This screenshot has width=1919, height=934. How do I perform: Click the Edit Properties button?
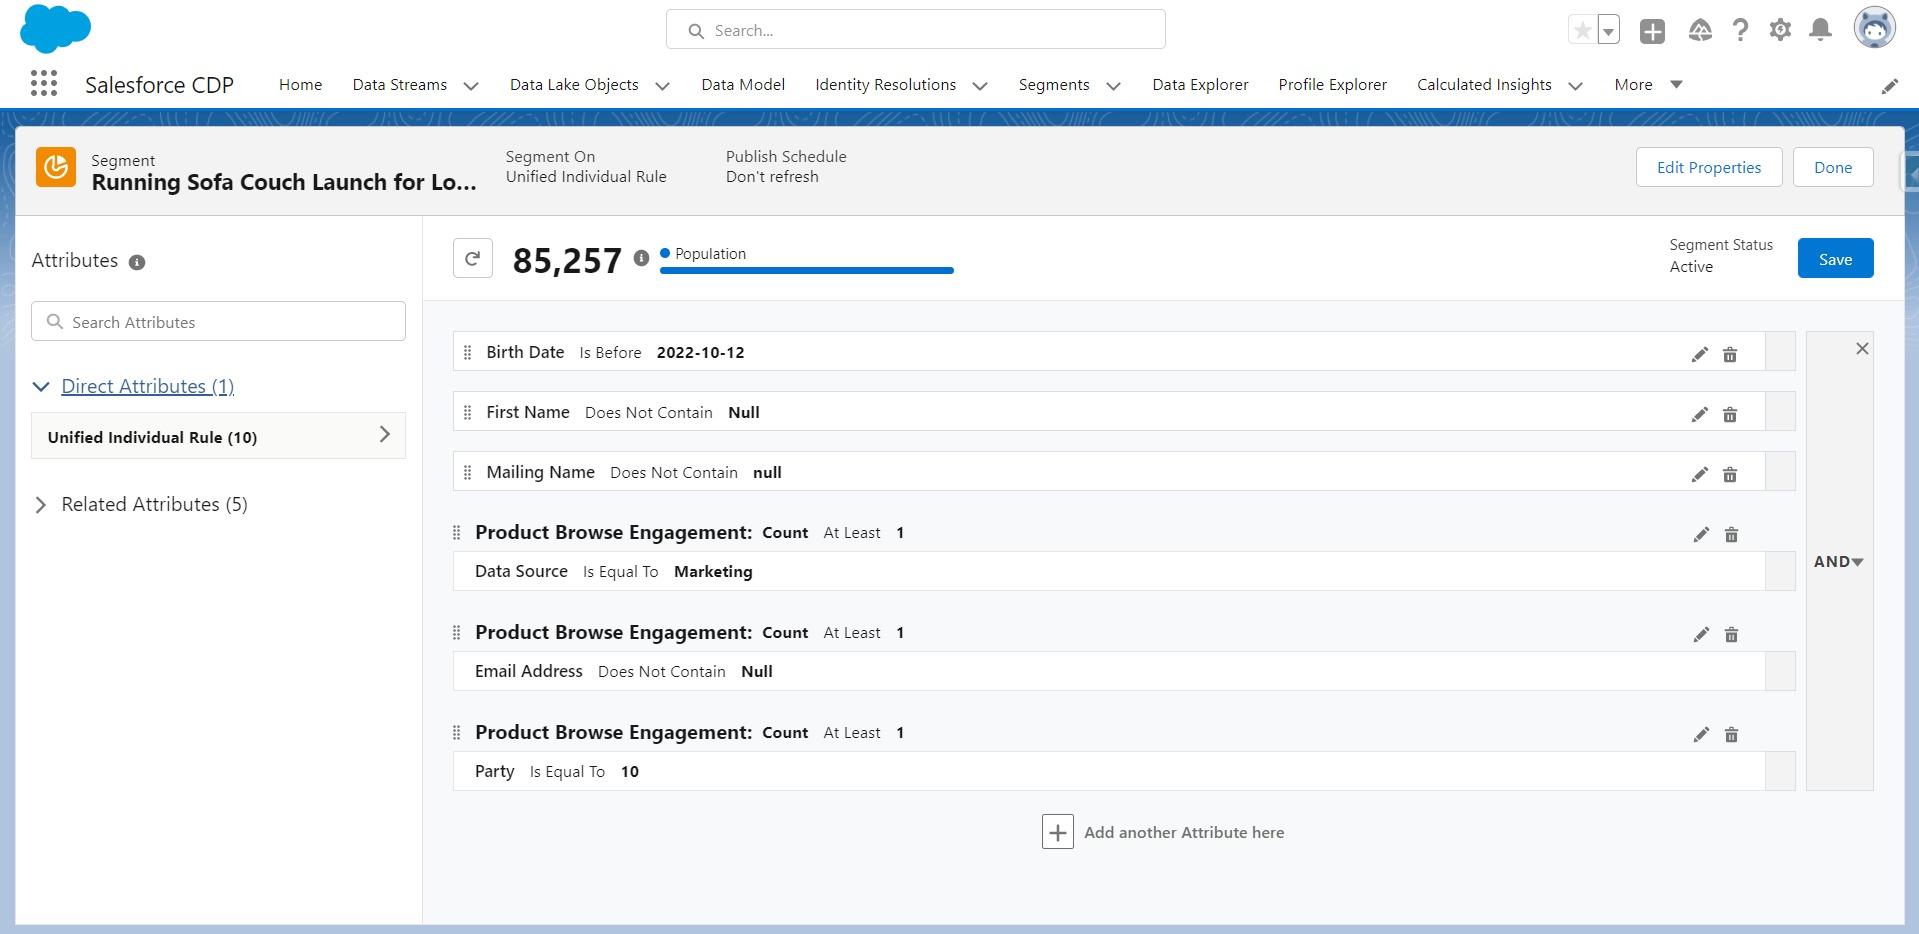[1709, 167]
